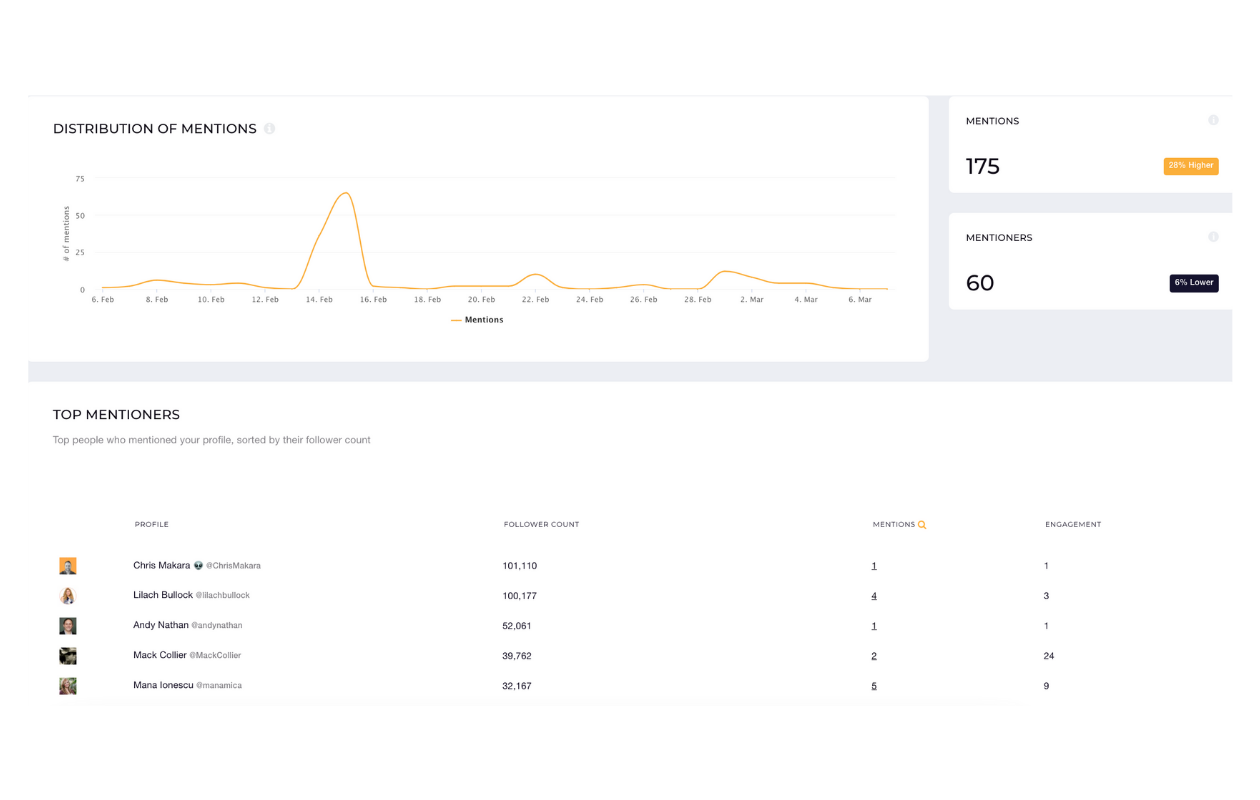Click the @manamica handle
This screenshot has height=800, width=1260.
pos(219,686)
